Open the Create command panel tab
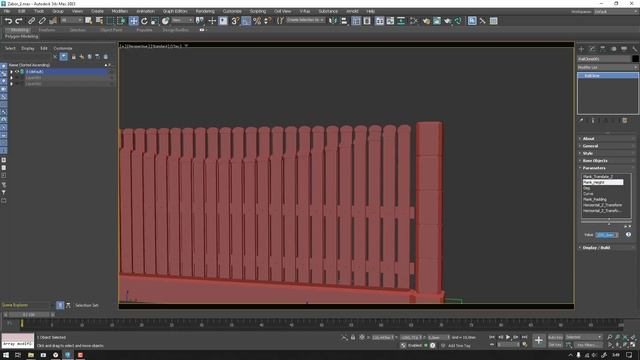 pos(582,49)
